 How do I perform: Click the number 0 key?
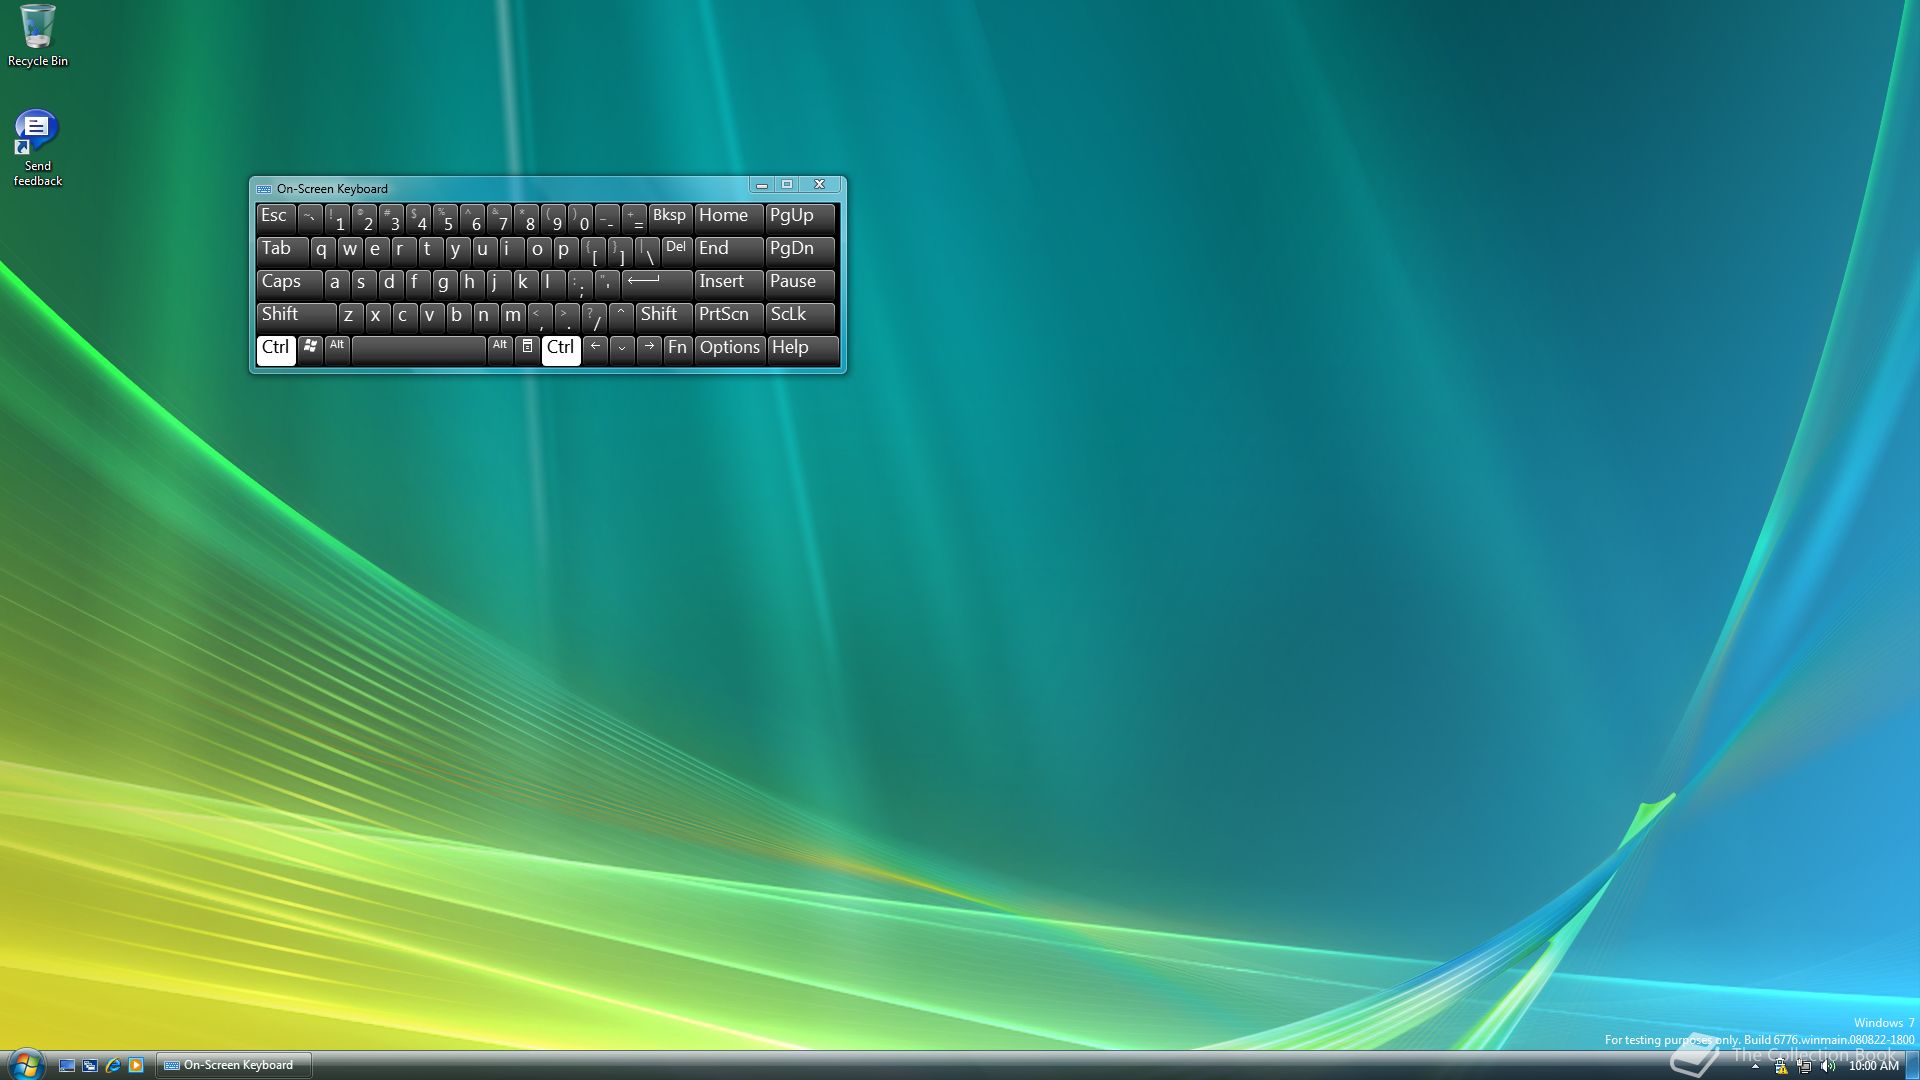[580, 218]
